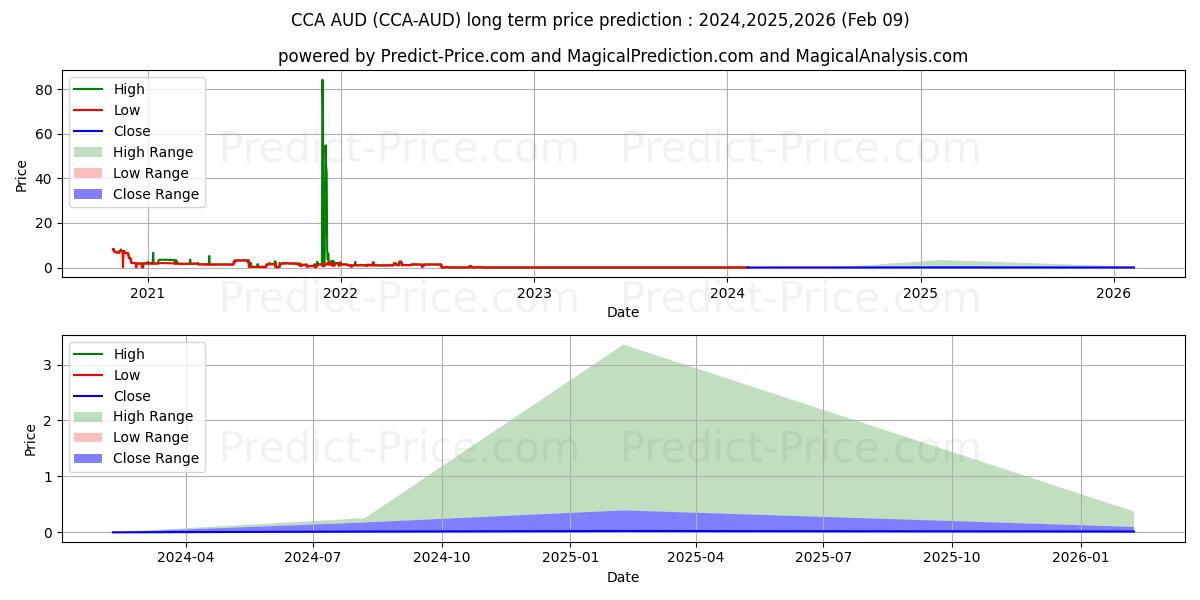
Task: Click the 80 y-axis tick label on top chart
Action: [x=43, y=90]
